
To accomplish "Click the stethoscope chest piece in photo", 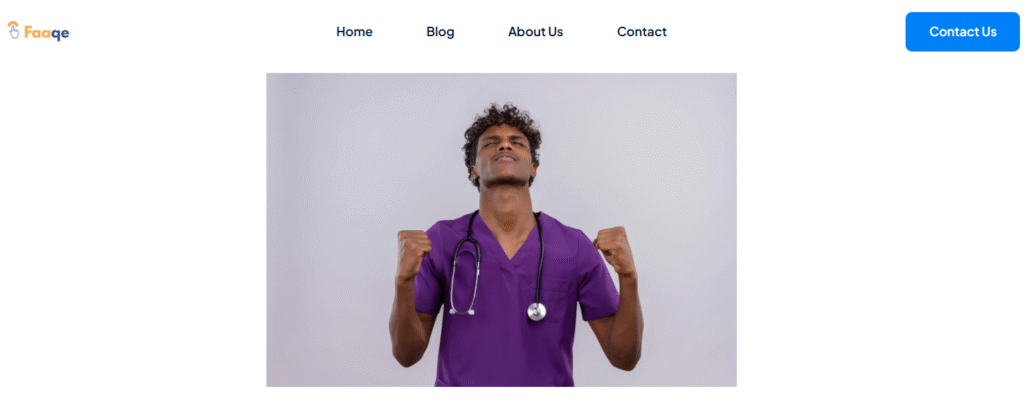I will pyautogui.click(x=536, y=311).
